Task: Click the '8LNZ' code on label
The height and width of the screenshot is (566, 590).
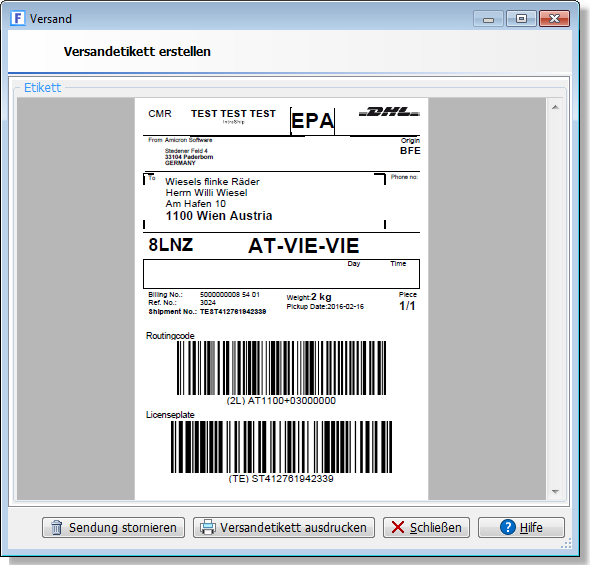Action: pyautogui.click(x=170, y=245)
